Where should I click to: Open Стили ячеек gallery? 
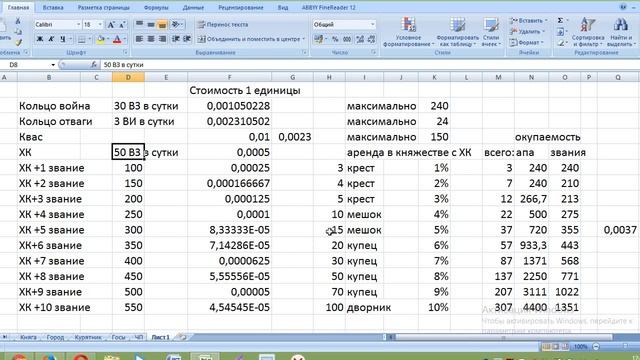[491, 32]
